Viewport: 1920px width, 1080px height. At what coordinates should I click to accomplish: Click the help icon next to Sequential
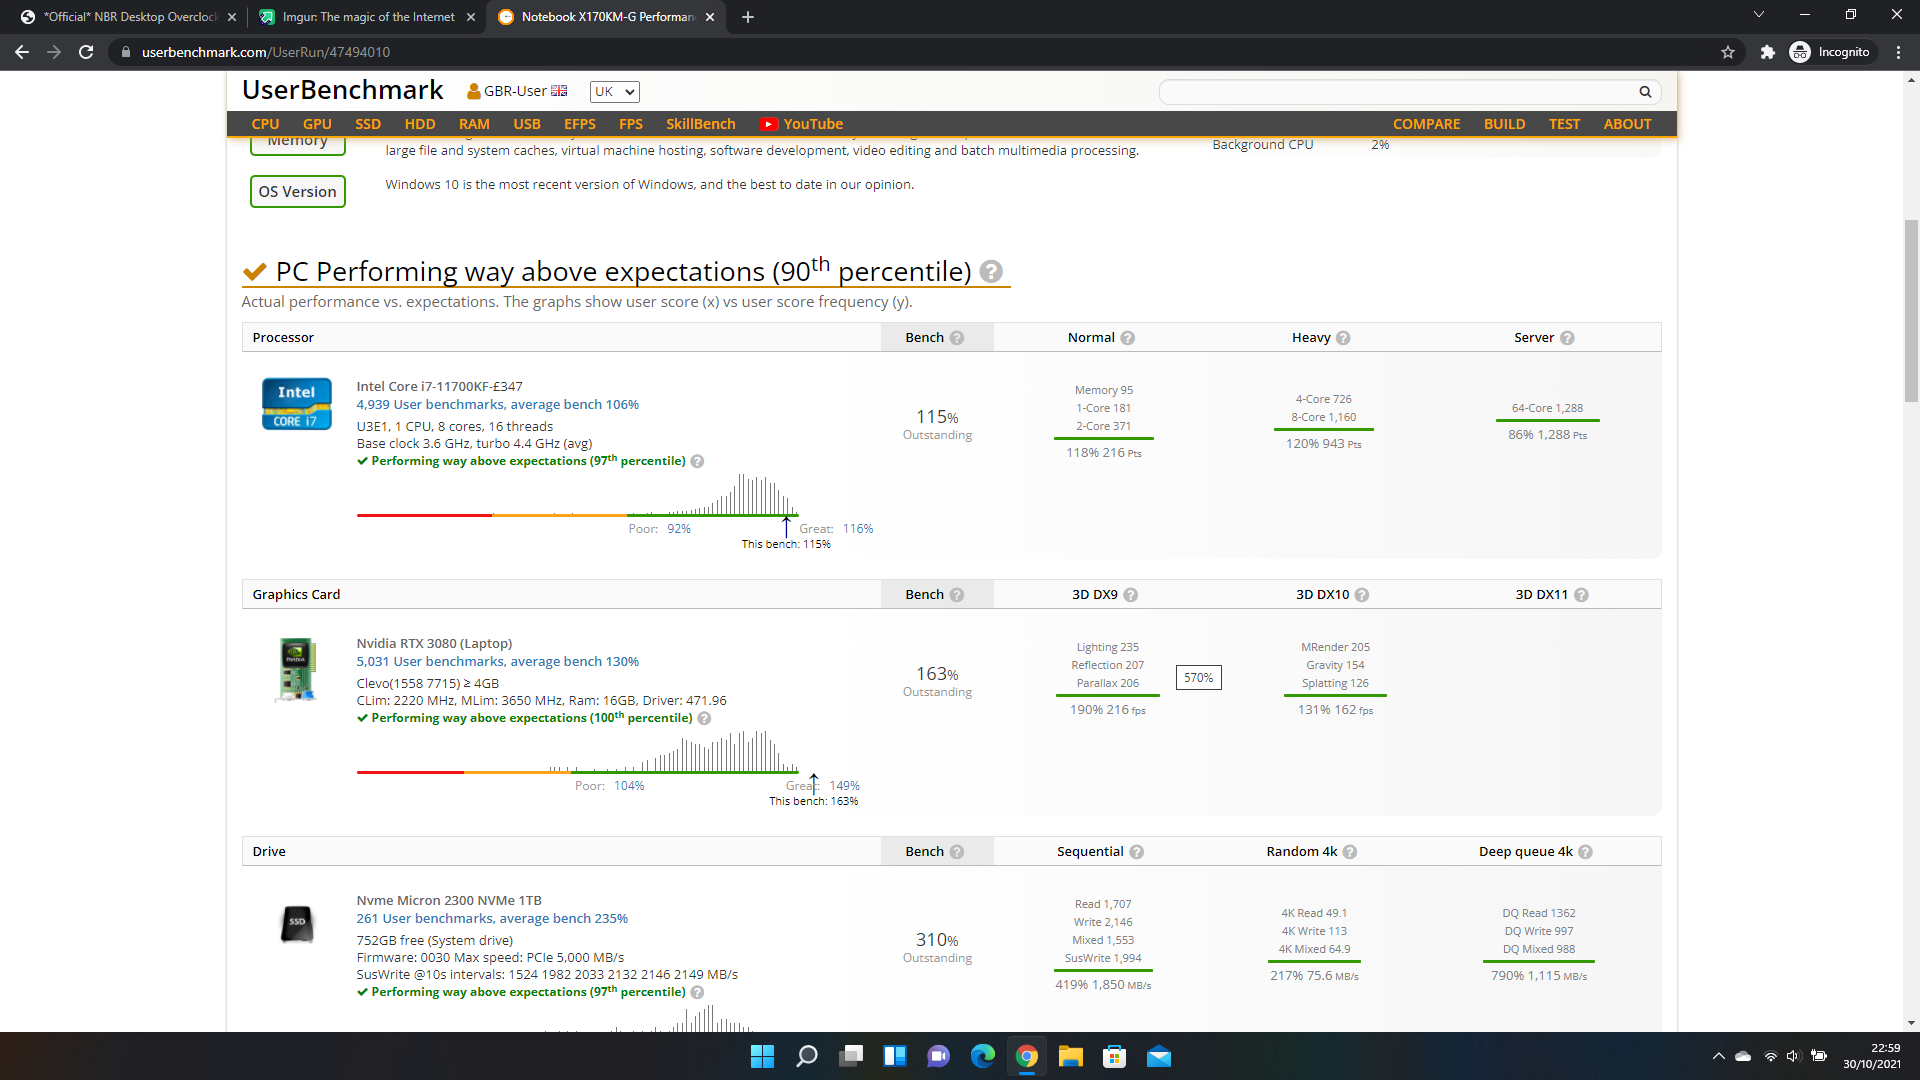[x=1137, y=852]
